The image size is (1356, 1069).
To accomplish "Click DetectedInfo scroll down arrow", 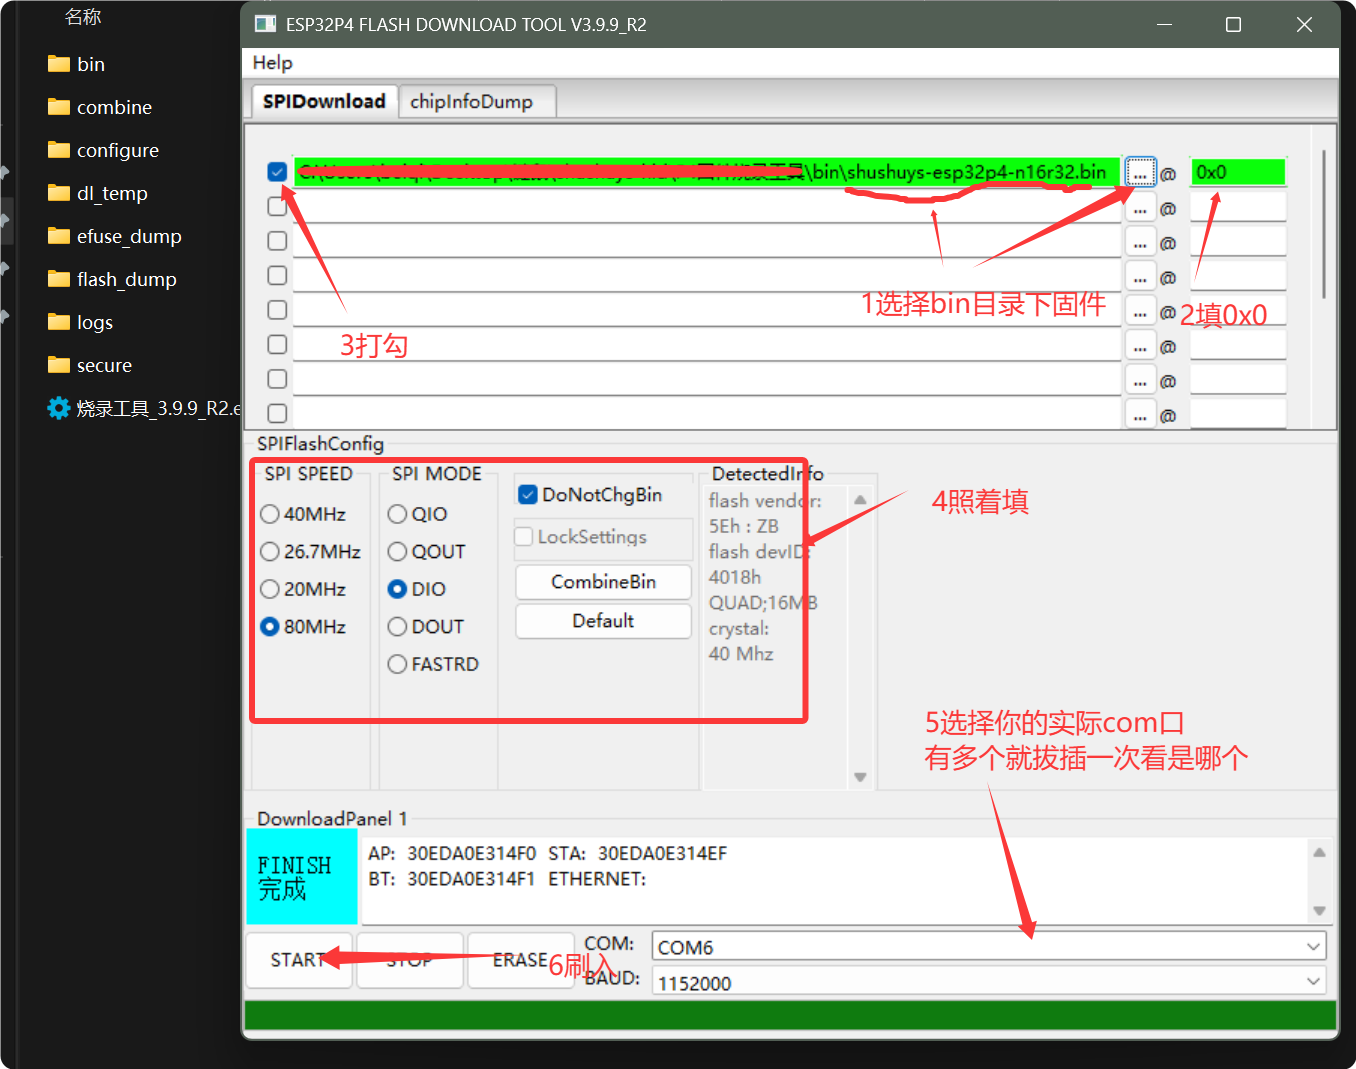I will [860, 777].
